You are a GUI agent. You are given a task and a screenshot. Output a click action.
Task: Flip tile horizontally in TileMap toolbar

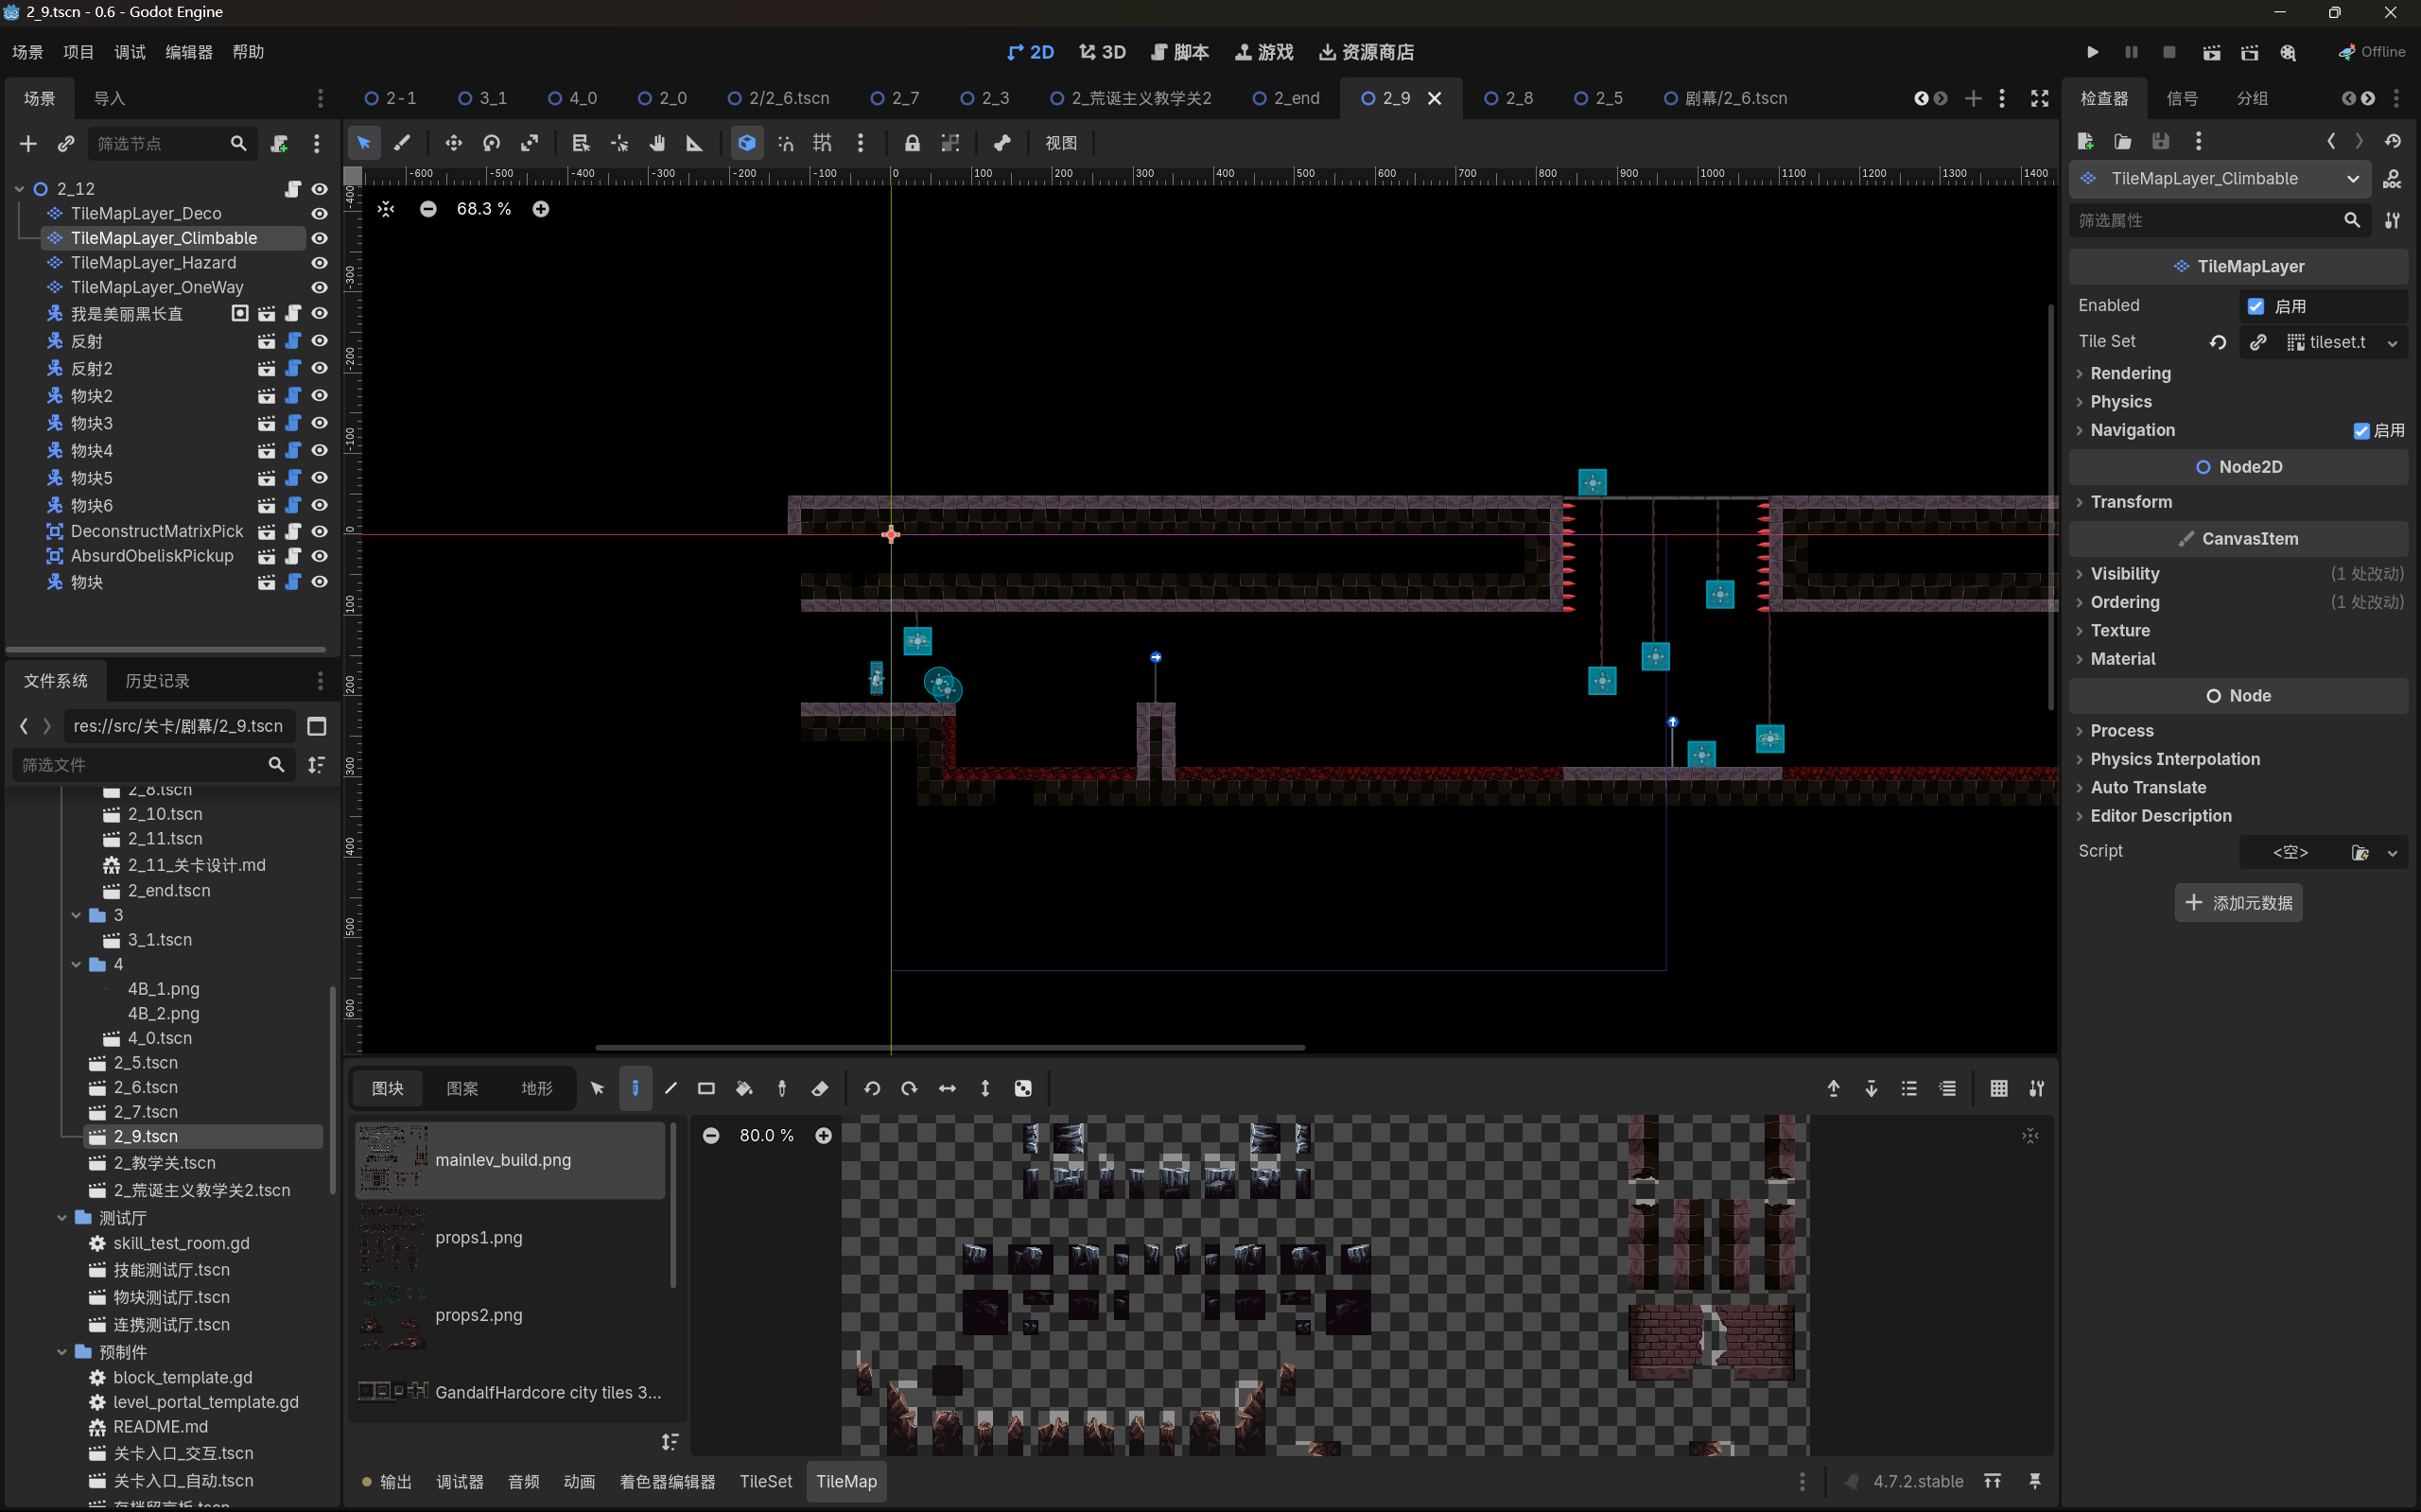[947, 1088]
